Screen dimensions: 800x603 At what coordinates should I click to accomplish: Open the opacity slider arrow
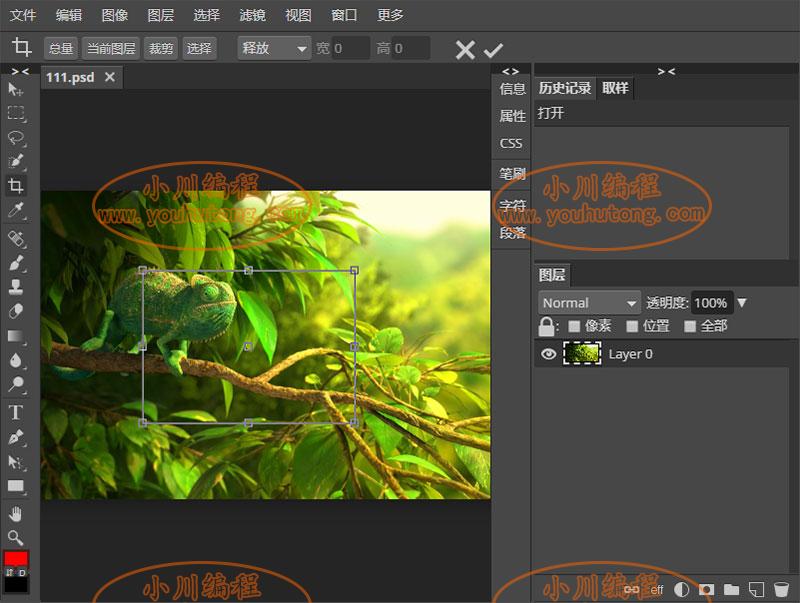pyautogui.click(x=742, y=303)
